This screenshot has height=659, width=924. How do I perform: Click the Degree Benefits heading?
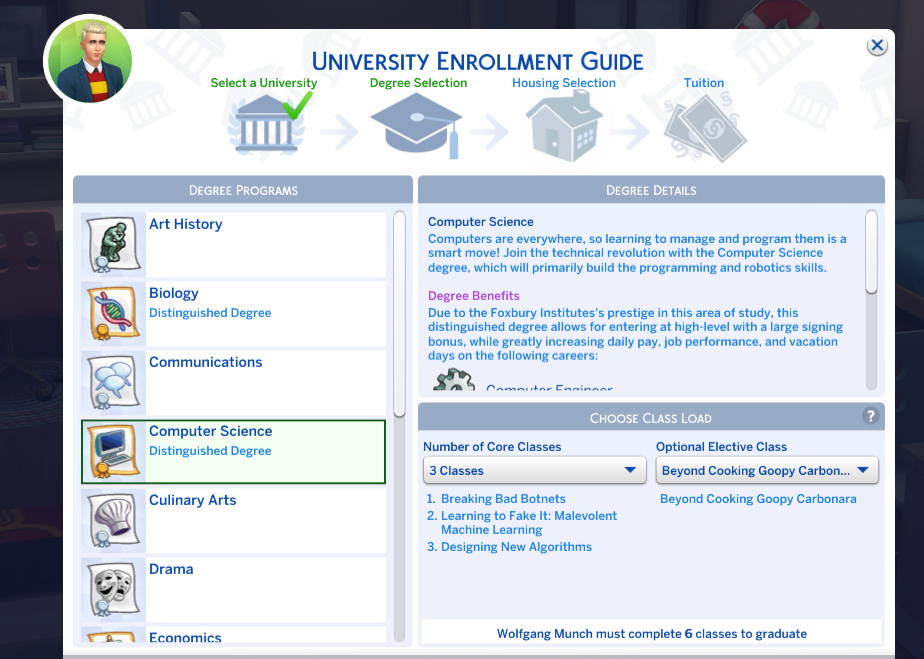[x=474, y=296]
